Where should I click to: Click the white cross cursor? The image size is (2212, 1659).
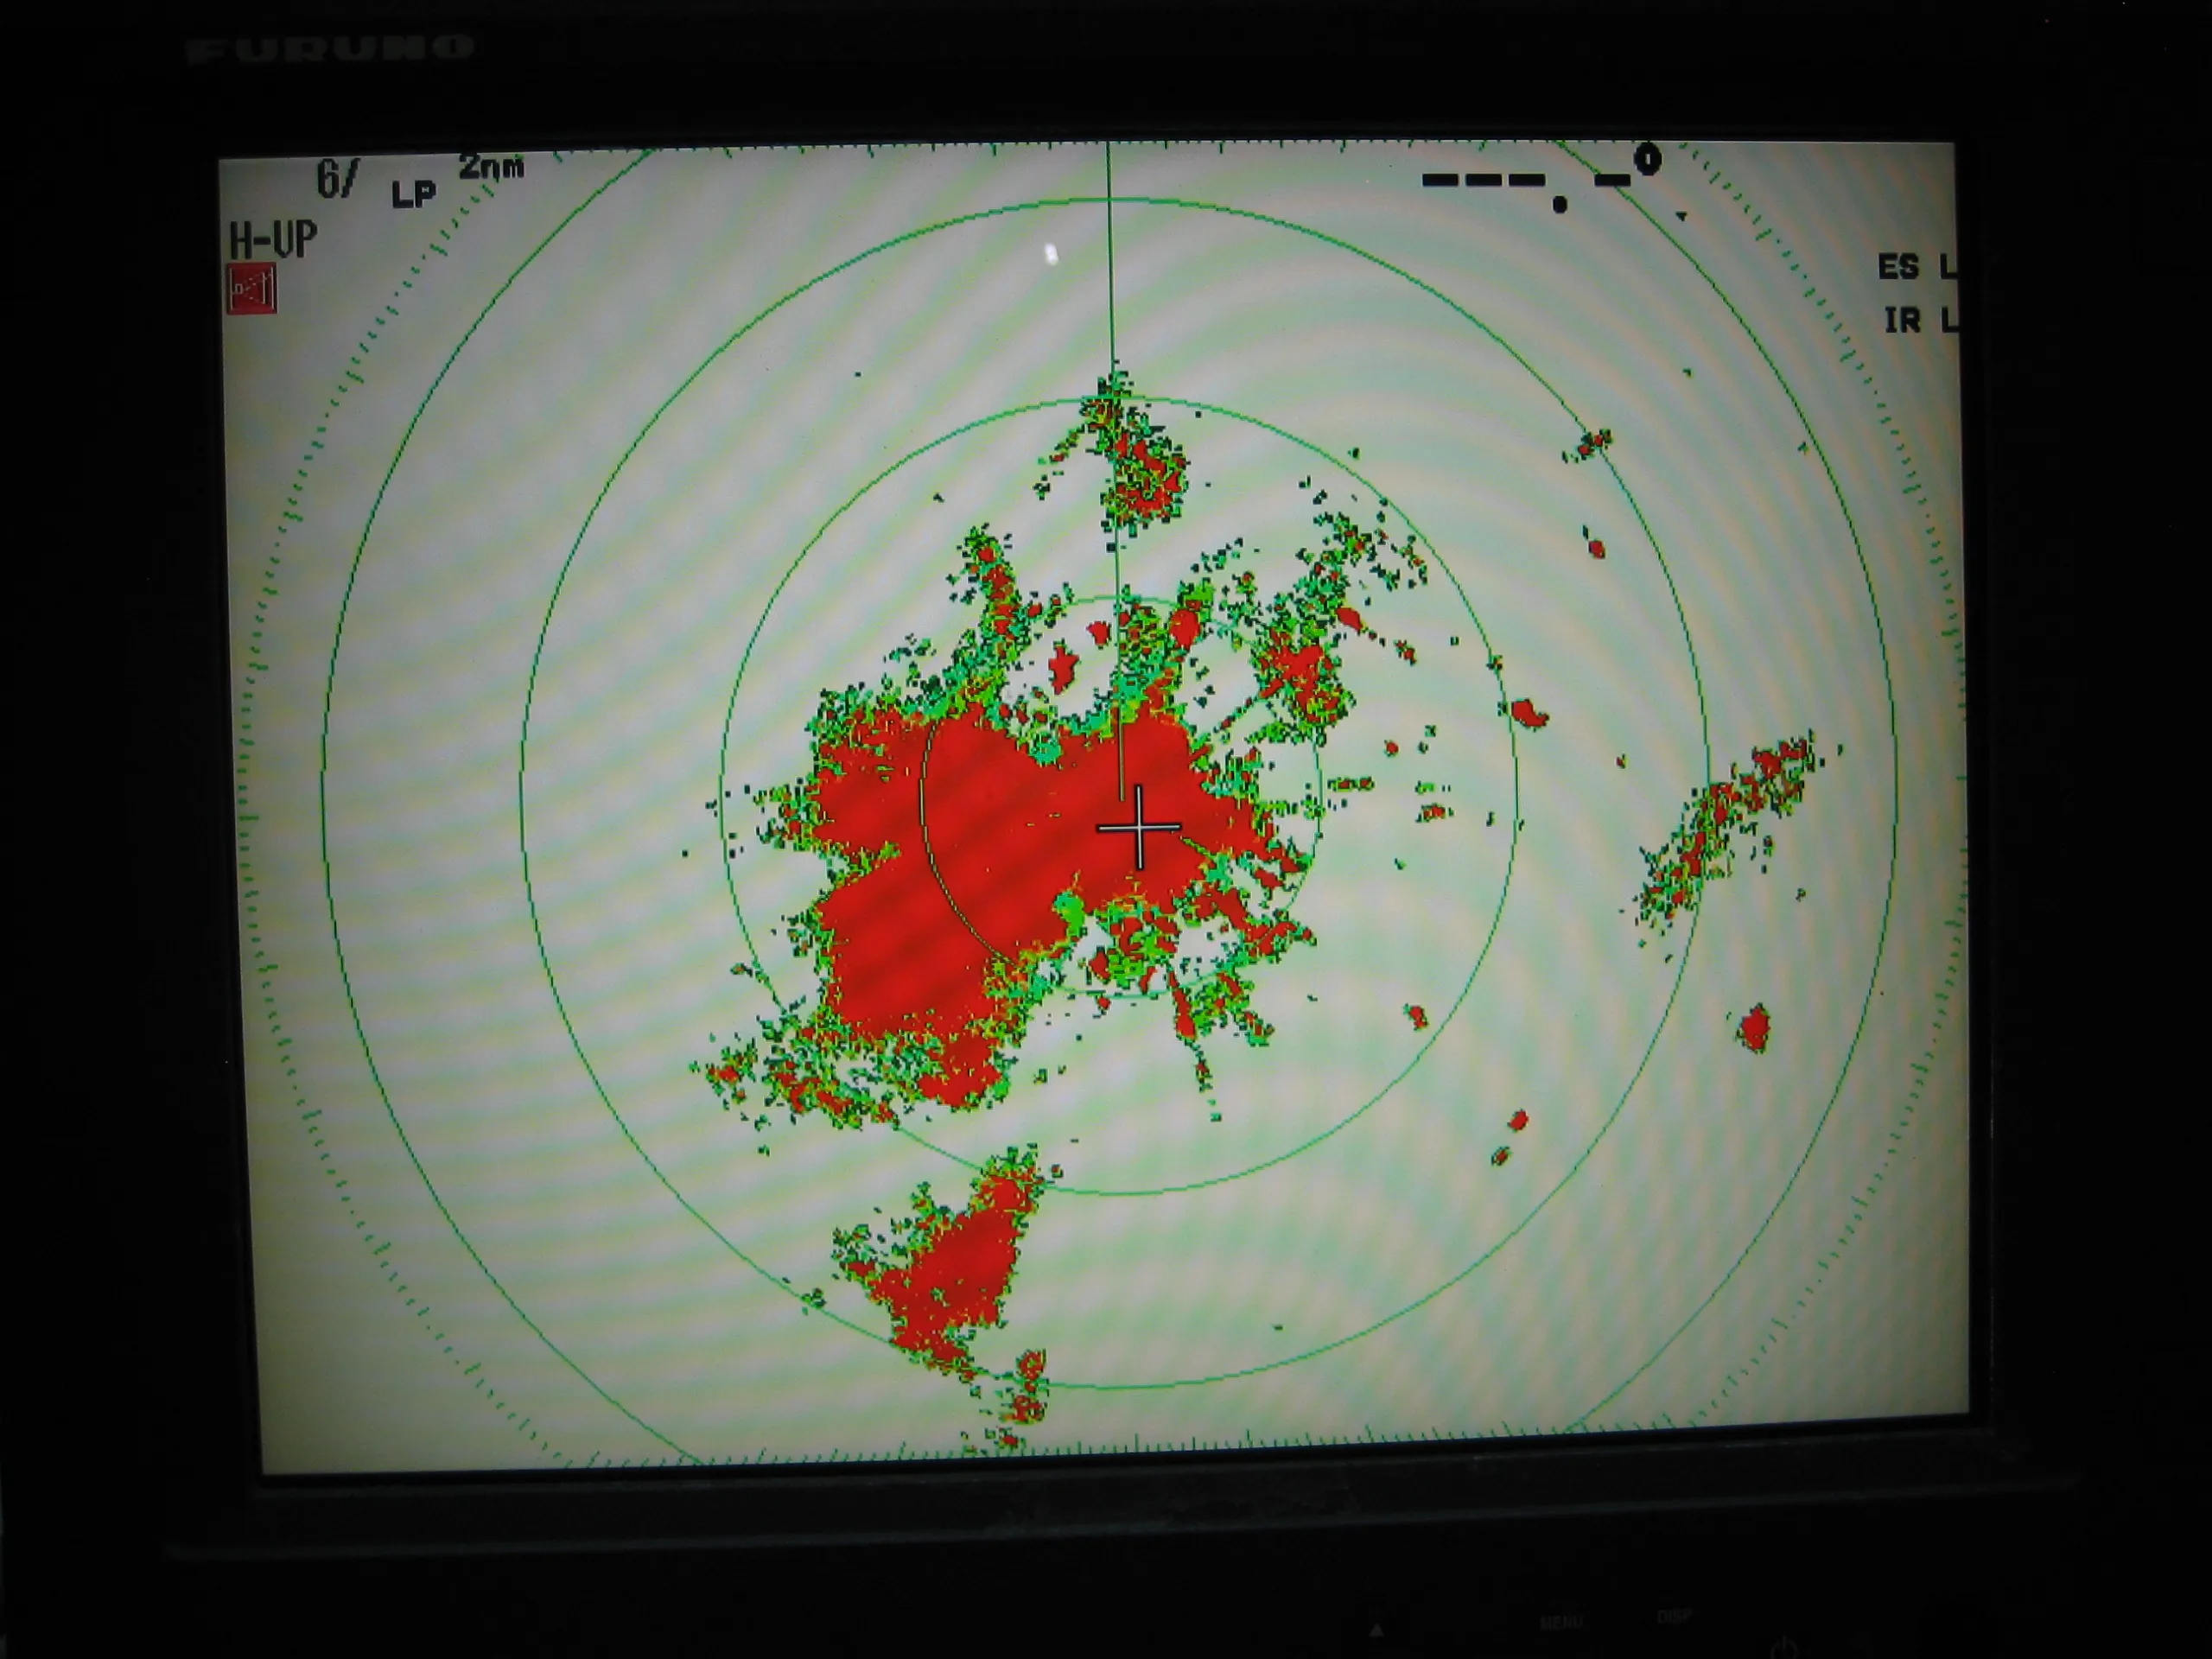pos(1139,827)
